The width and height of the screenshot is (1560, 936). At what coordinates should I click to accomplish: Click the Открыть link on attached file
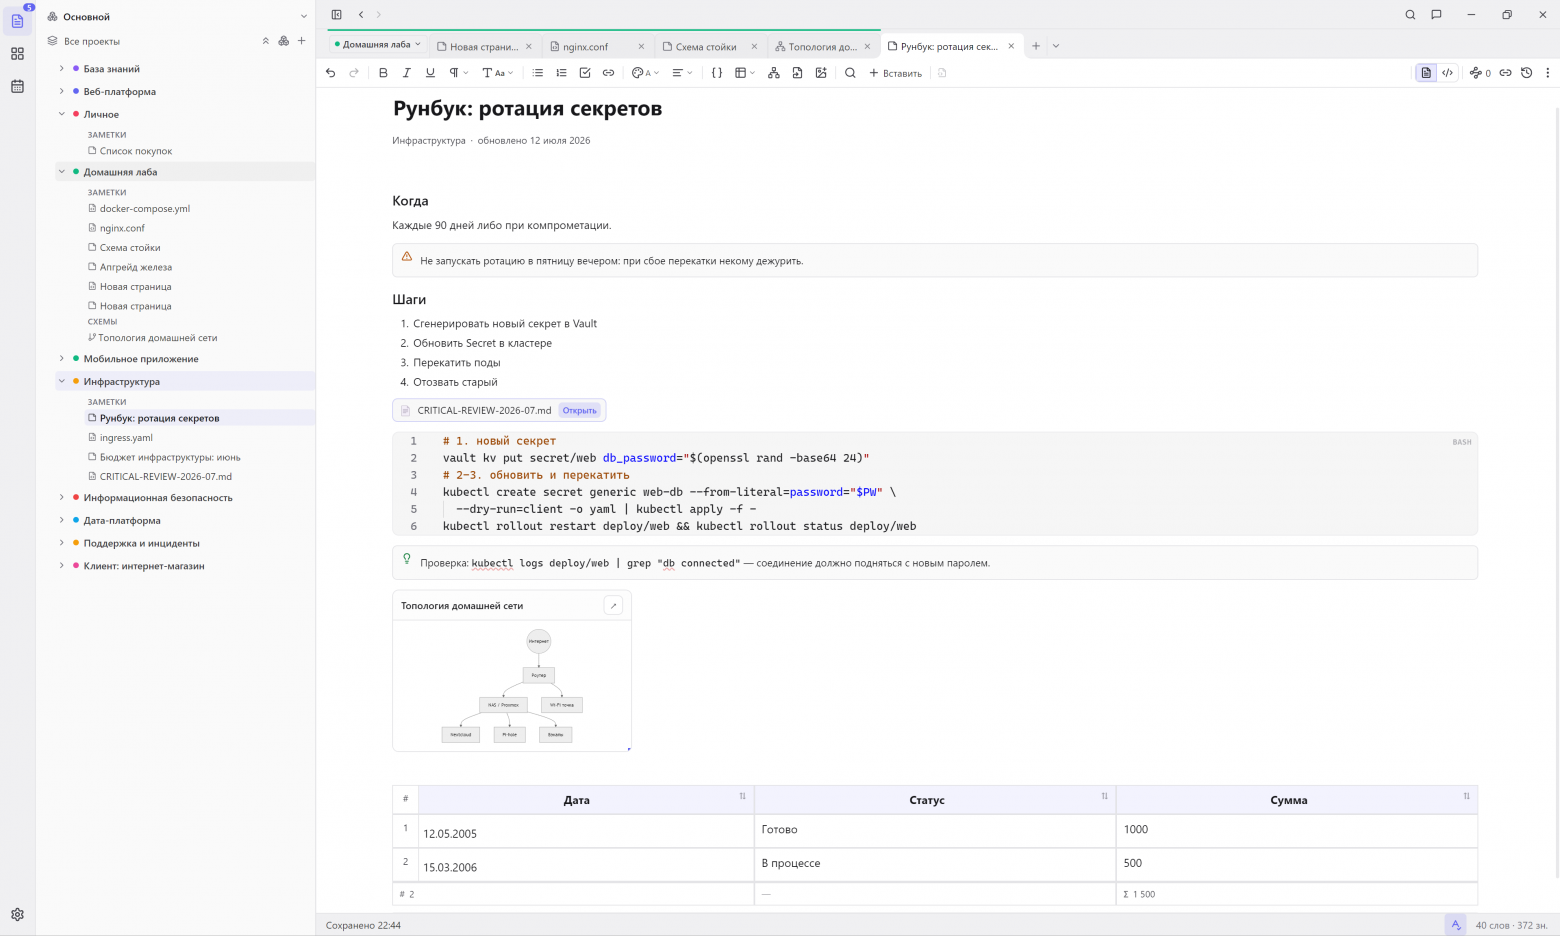coord(579,410)
